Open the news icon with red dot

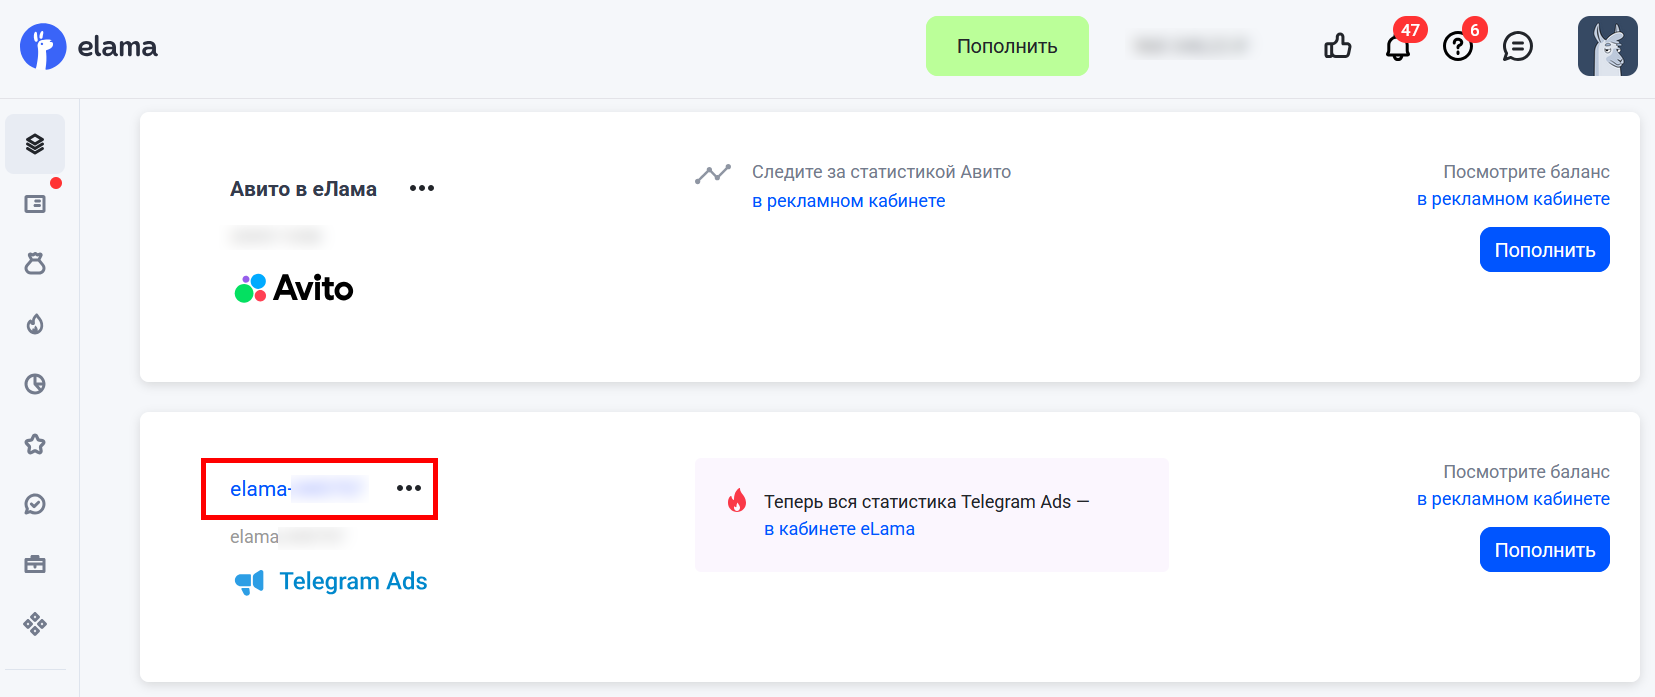[35, 204]
